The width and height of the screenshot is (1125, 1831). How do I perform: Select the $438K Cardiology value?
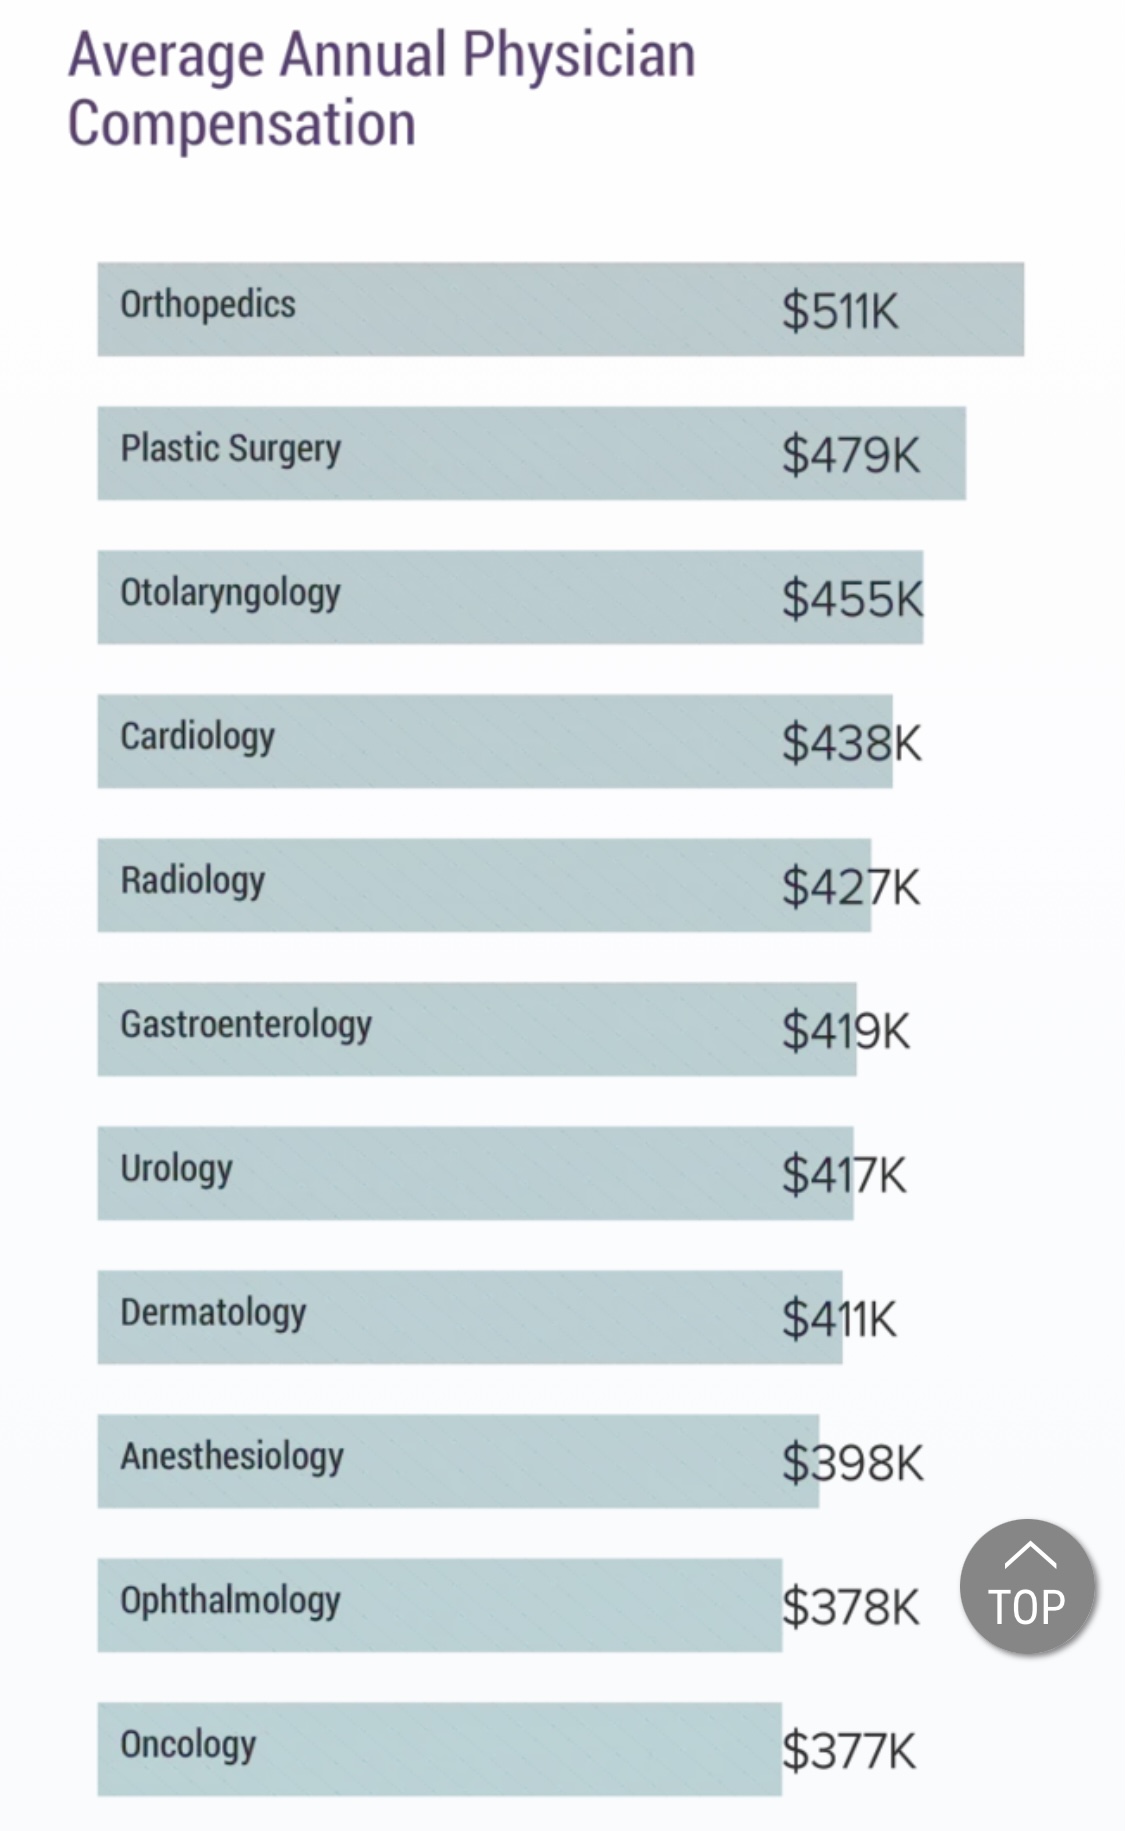click(x=851, y=742)
